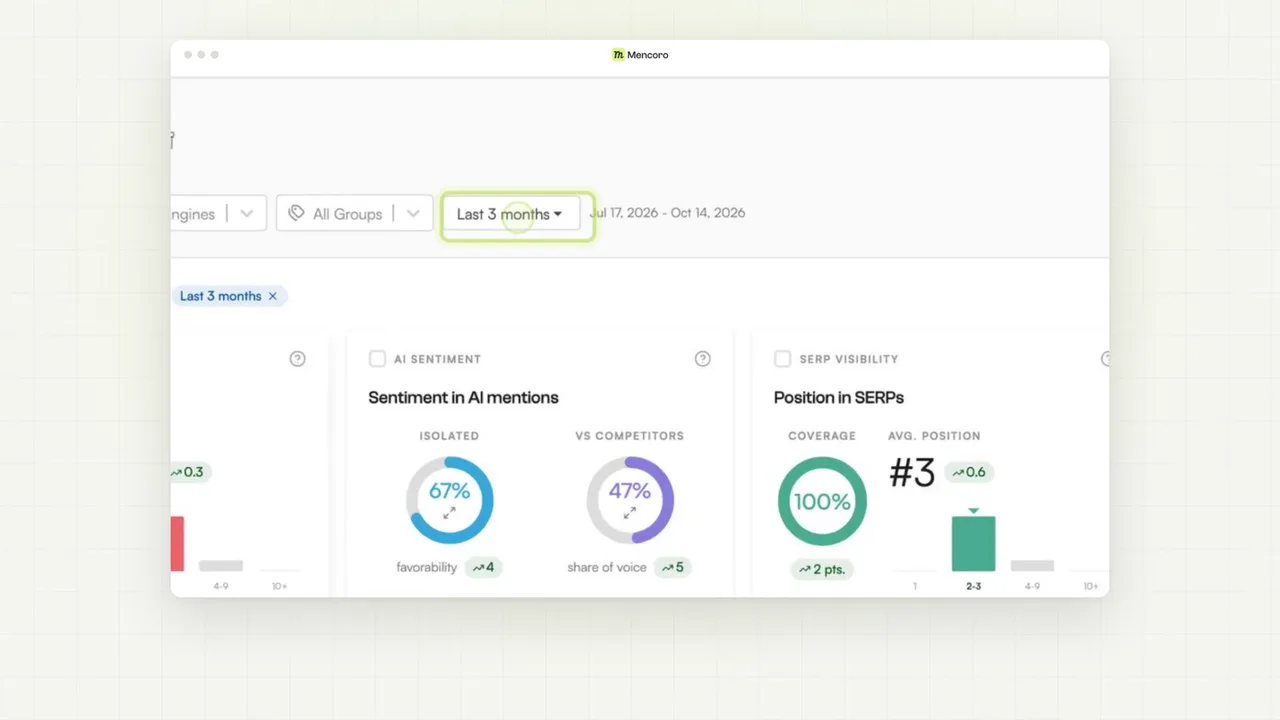Image resolution: width=1280 pixels, height=720 pixels.
Task: Click the red position bar
Action: coord(177,544)
